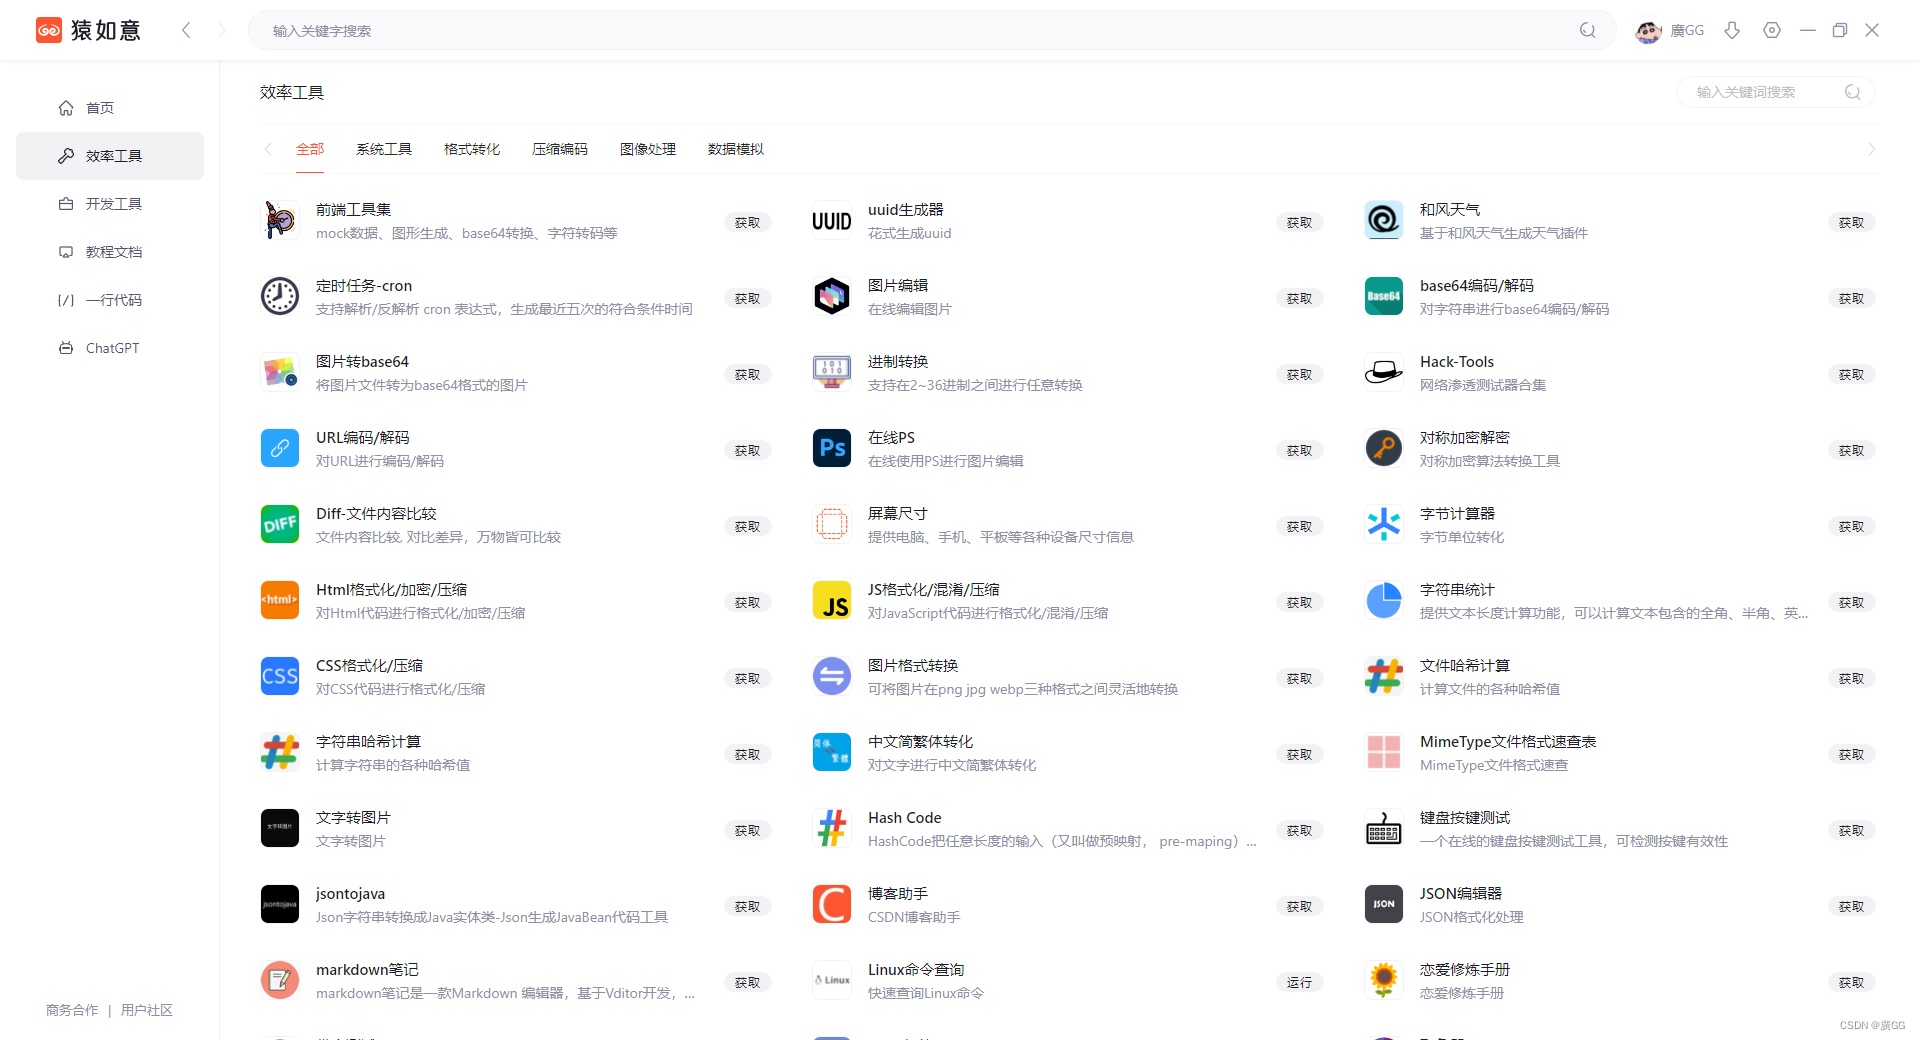This screenshot has height=1040, width=1920.
Task: Open the 在线PS Photoshop icon
Action: [x=832, y=449]
